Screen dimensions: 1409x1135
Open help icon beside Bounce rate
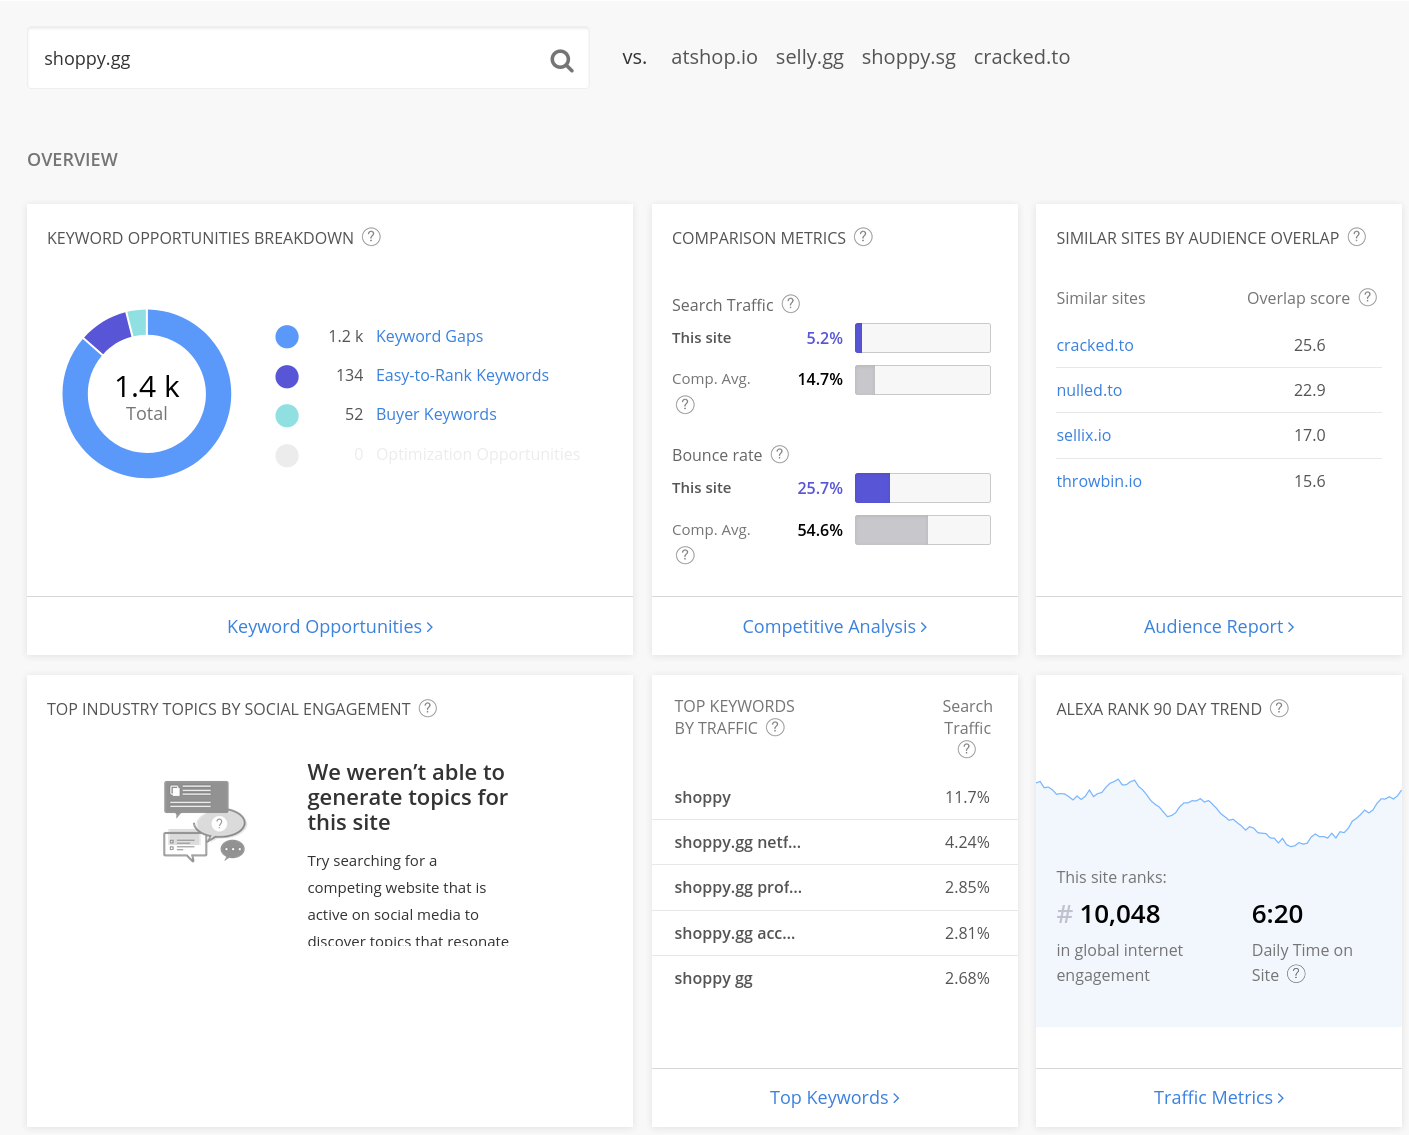[x=780, y=454]
